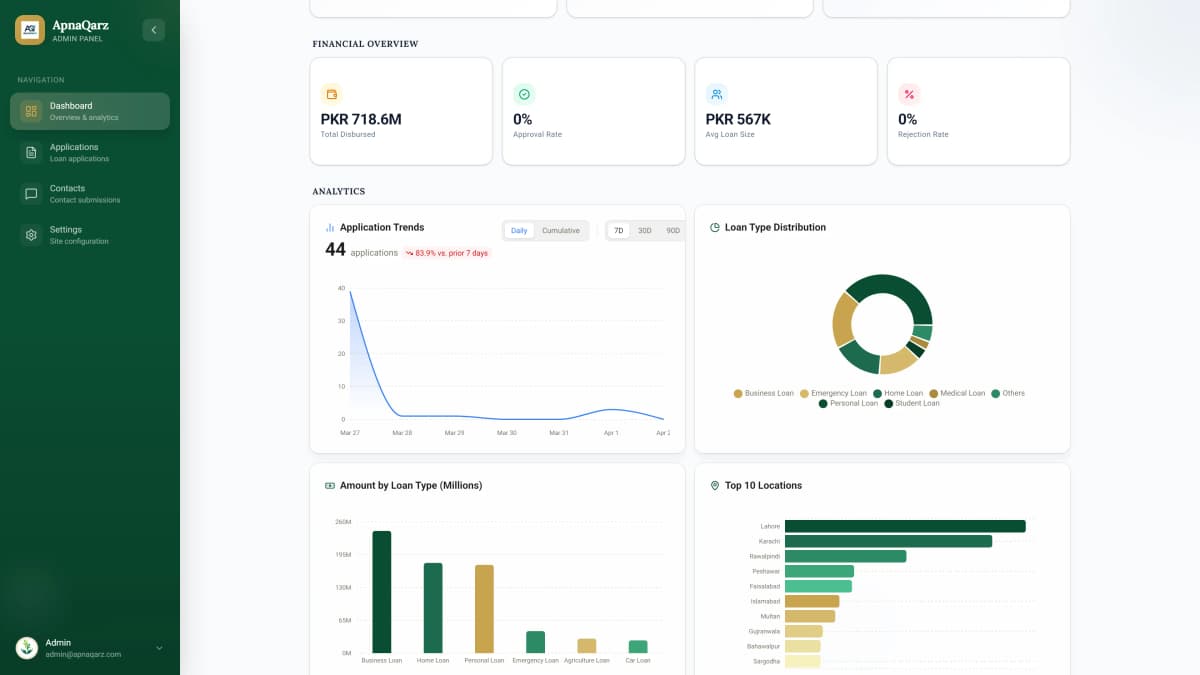Image resolution: width=1200 pixels, height=675 pixels.
Task: Click the Islamabad location bar
Action: pyautogui.click(x=812, y=601)
